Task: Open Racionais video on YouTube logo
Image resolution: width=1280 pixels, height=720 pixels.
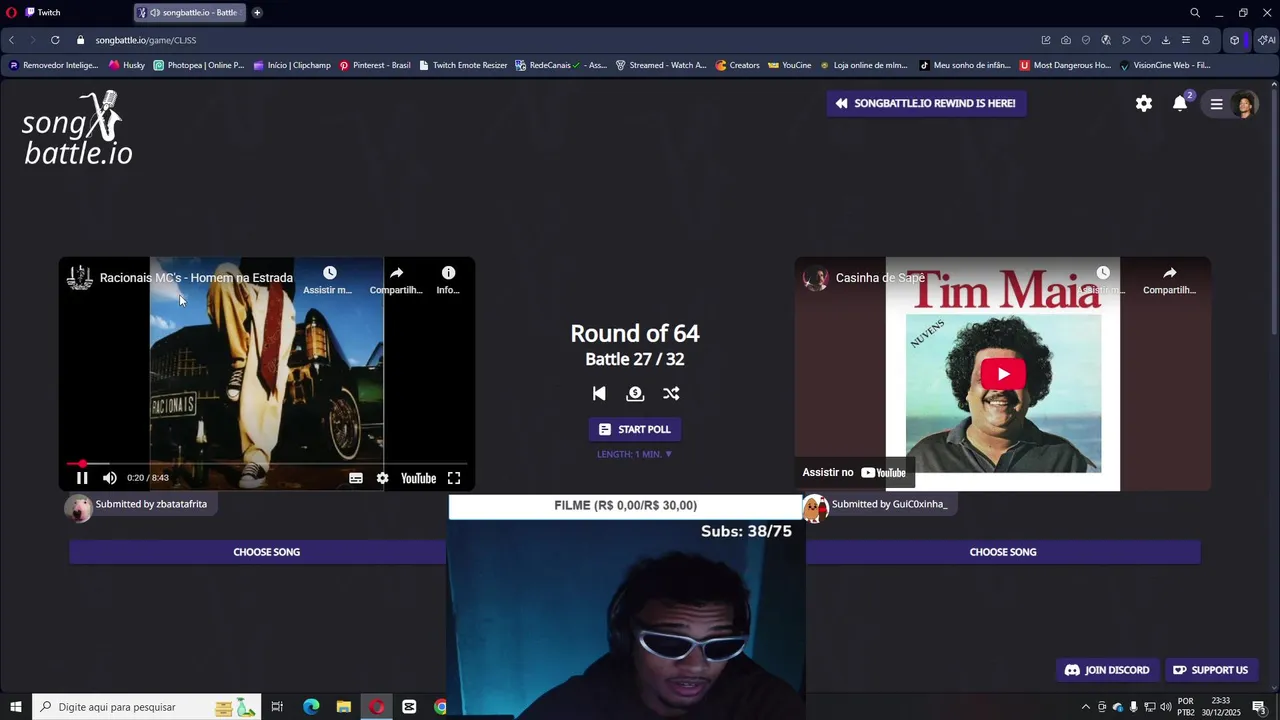Action: click(418, 478)
